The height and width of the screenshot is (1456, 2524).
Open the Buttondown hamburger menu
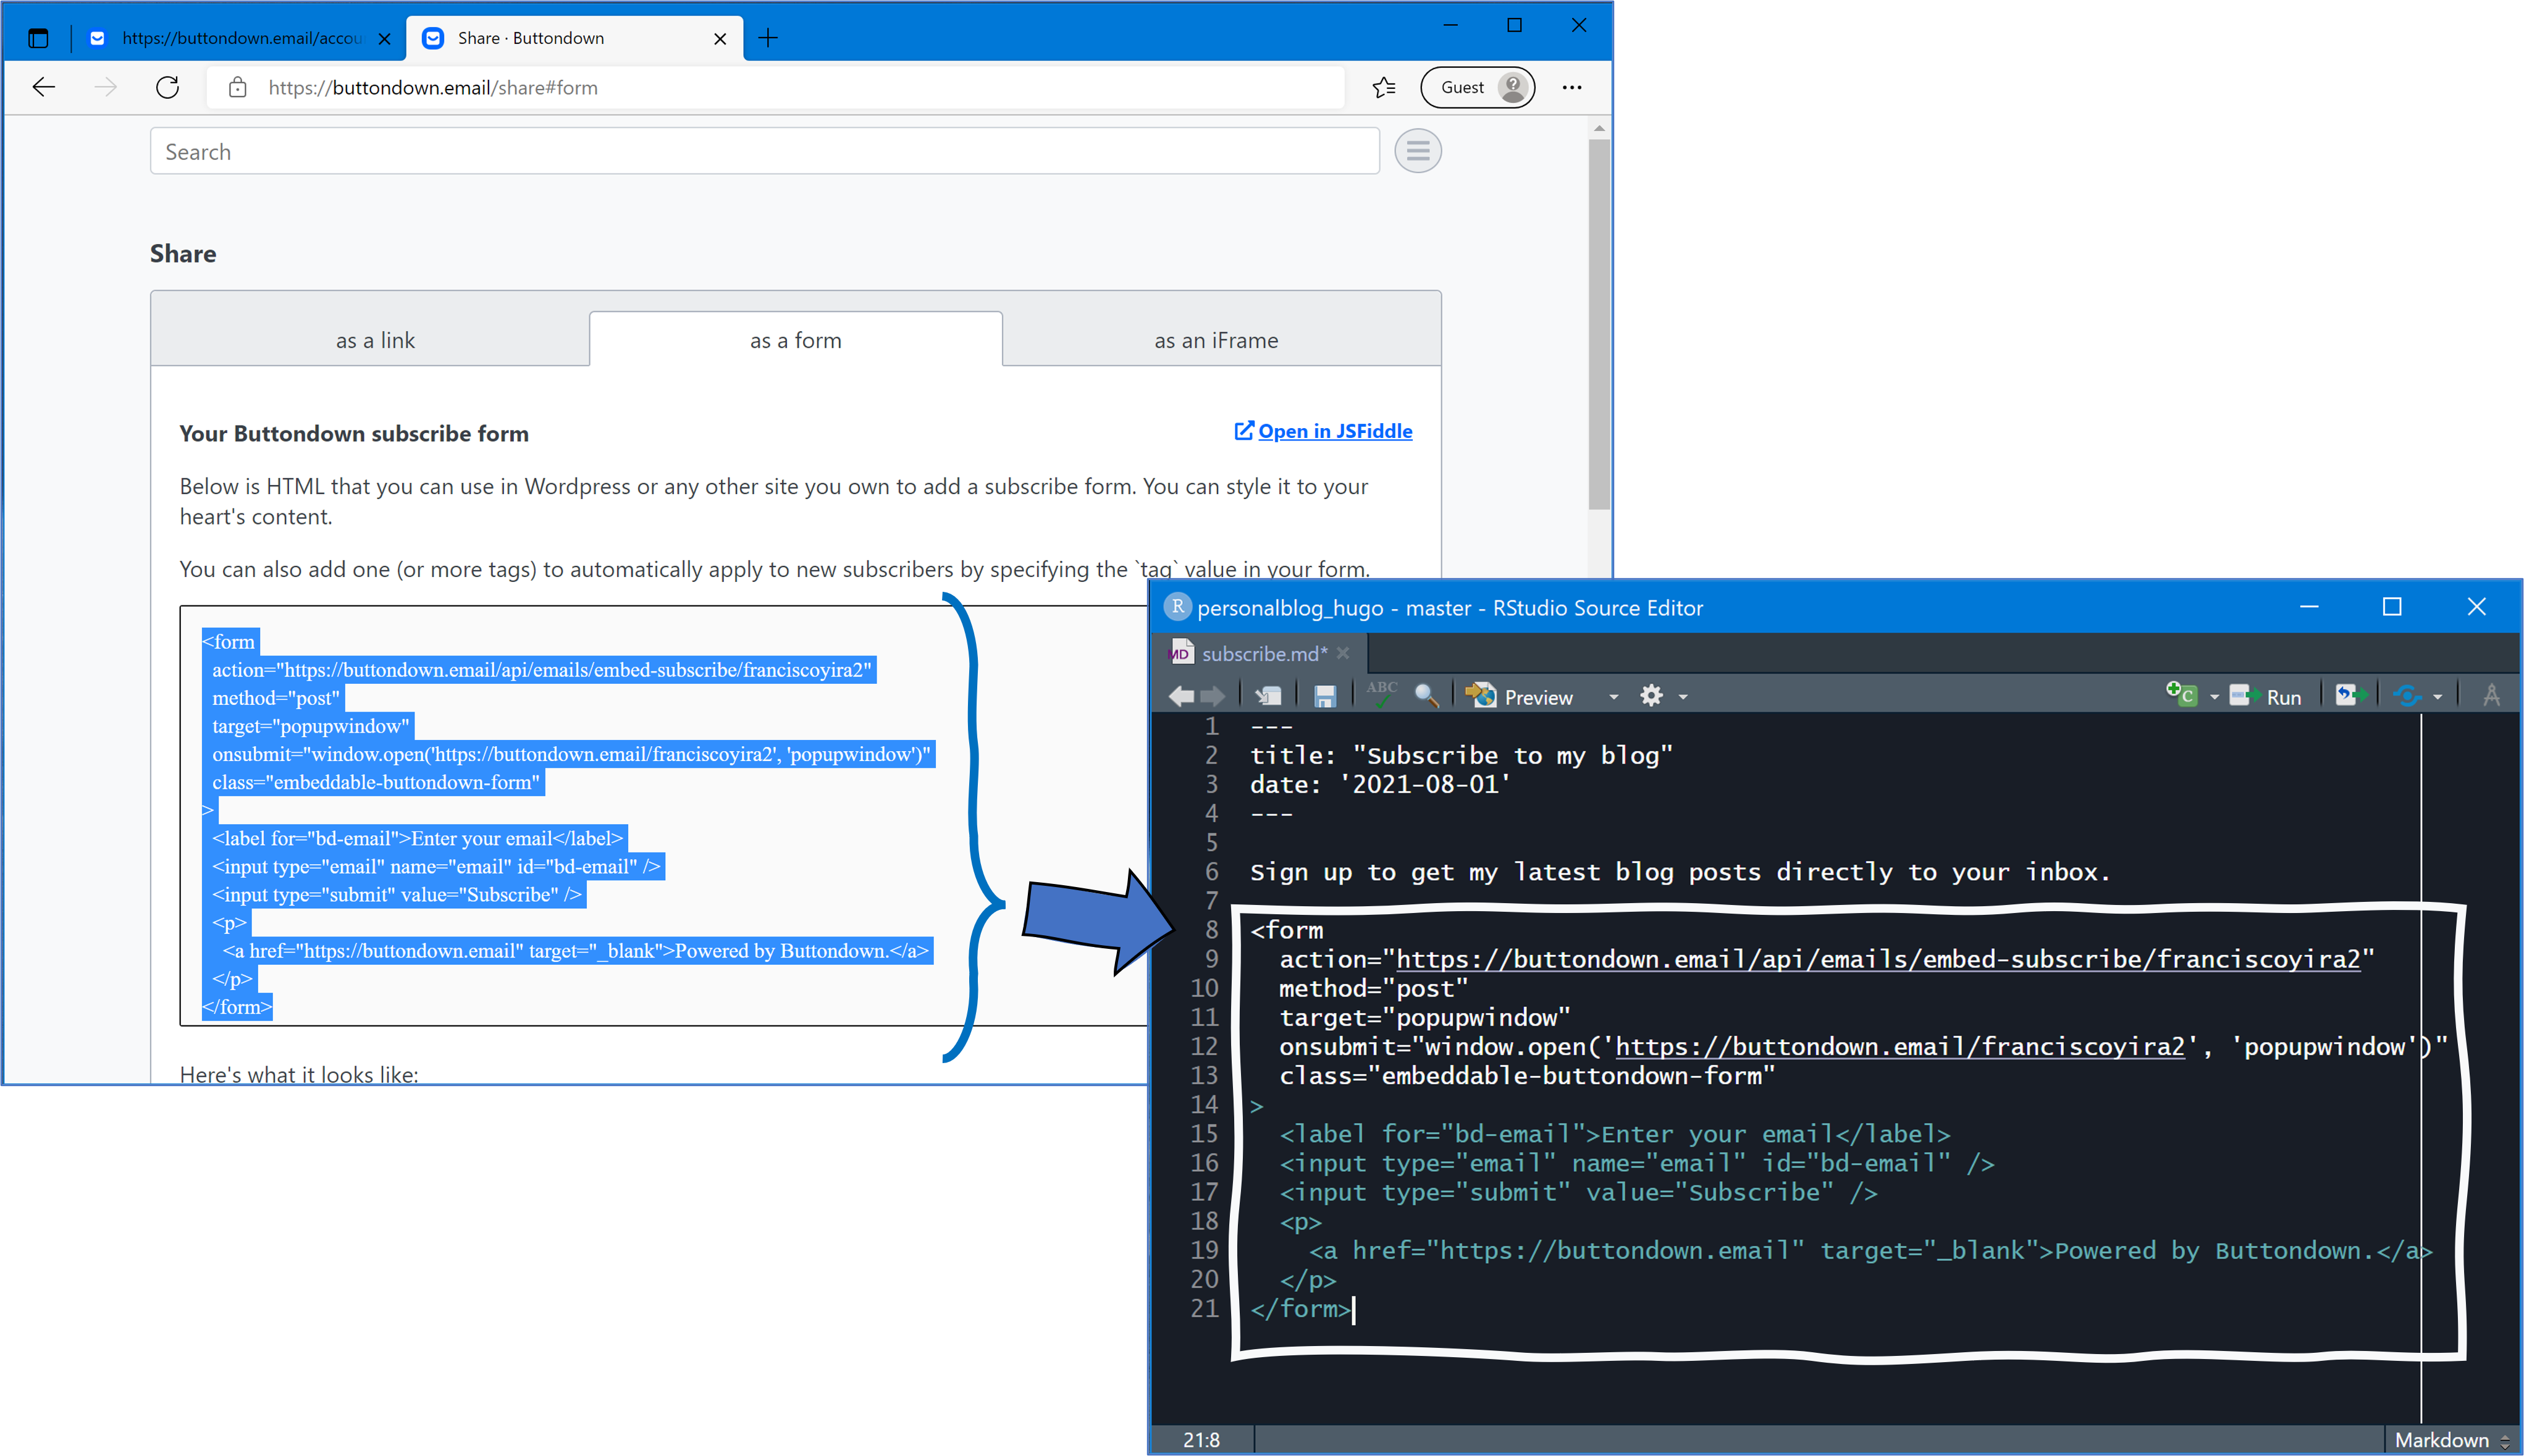[x=1417, y=151]
